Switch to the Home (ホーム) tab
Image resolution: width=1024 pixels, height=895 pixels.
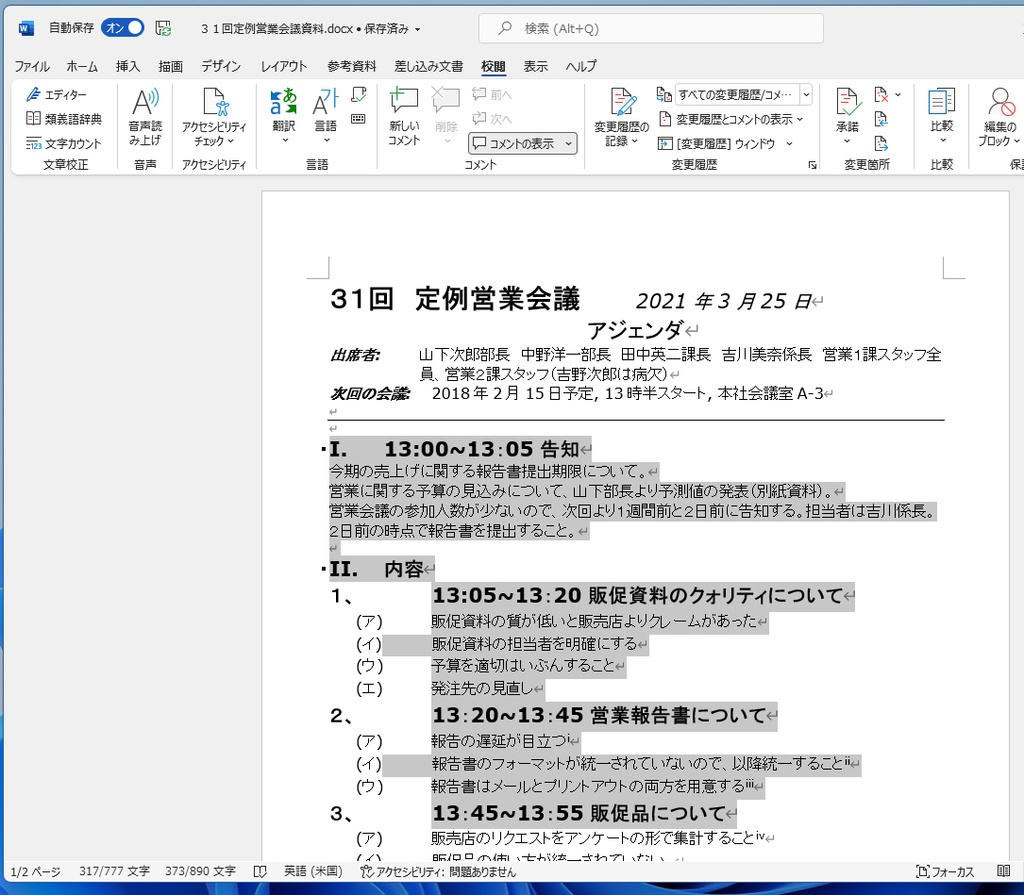82,66
